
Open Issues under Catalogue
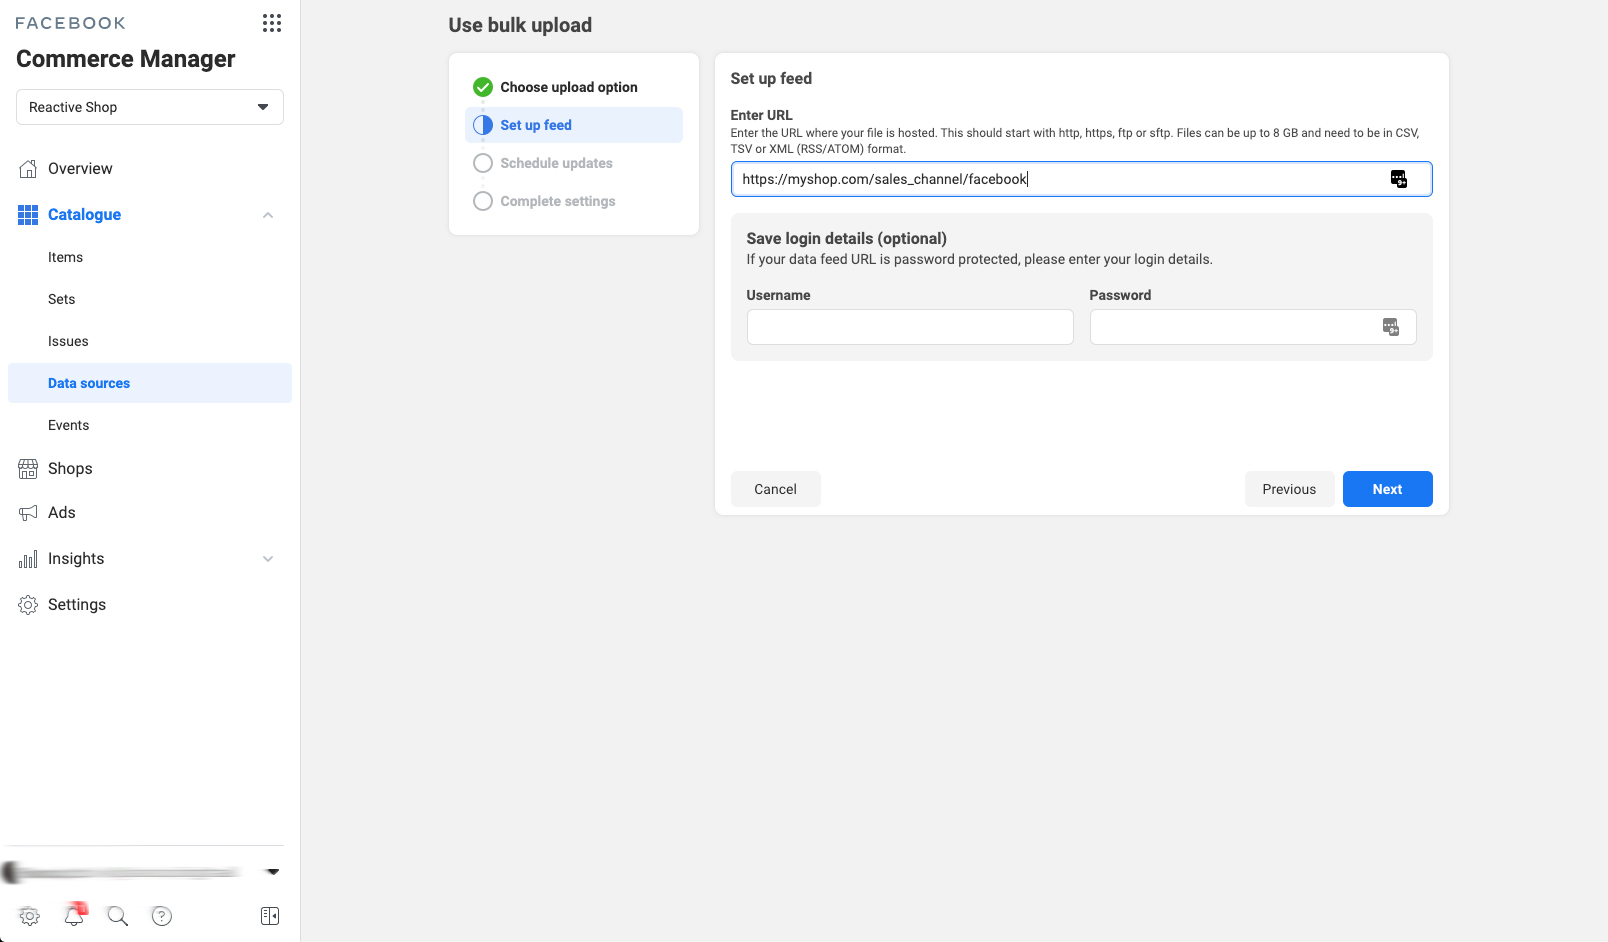[68, 341]
